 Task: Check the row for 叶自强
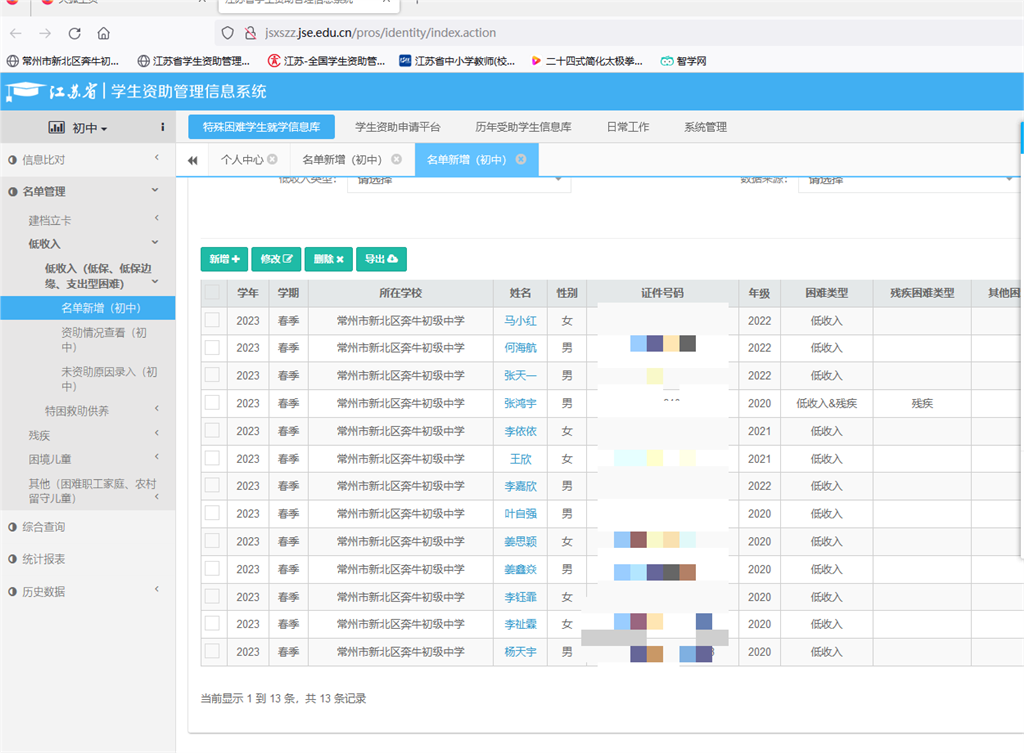[212, 513]
